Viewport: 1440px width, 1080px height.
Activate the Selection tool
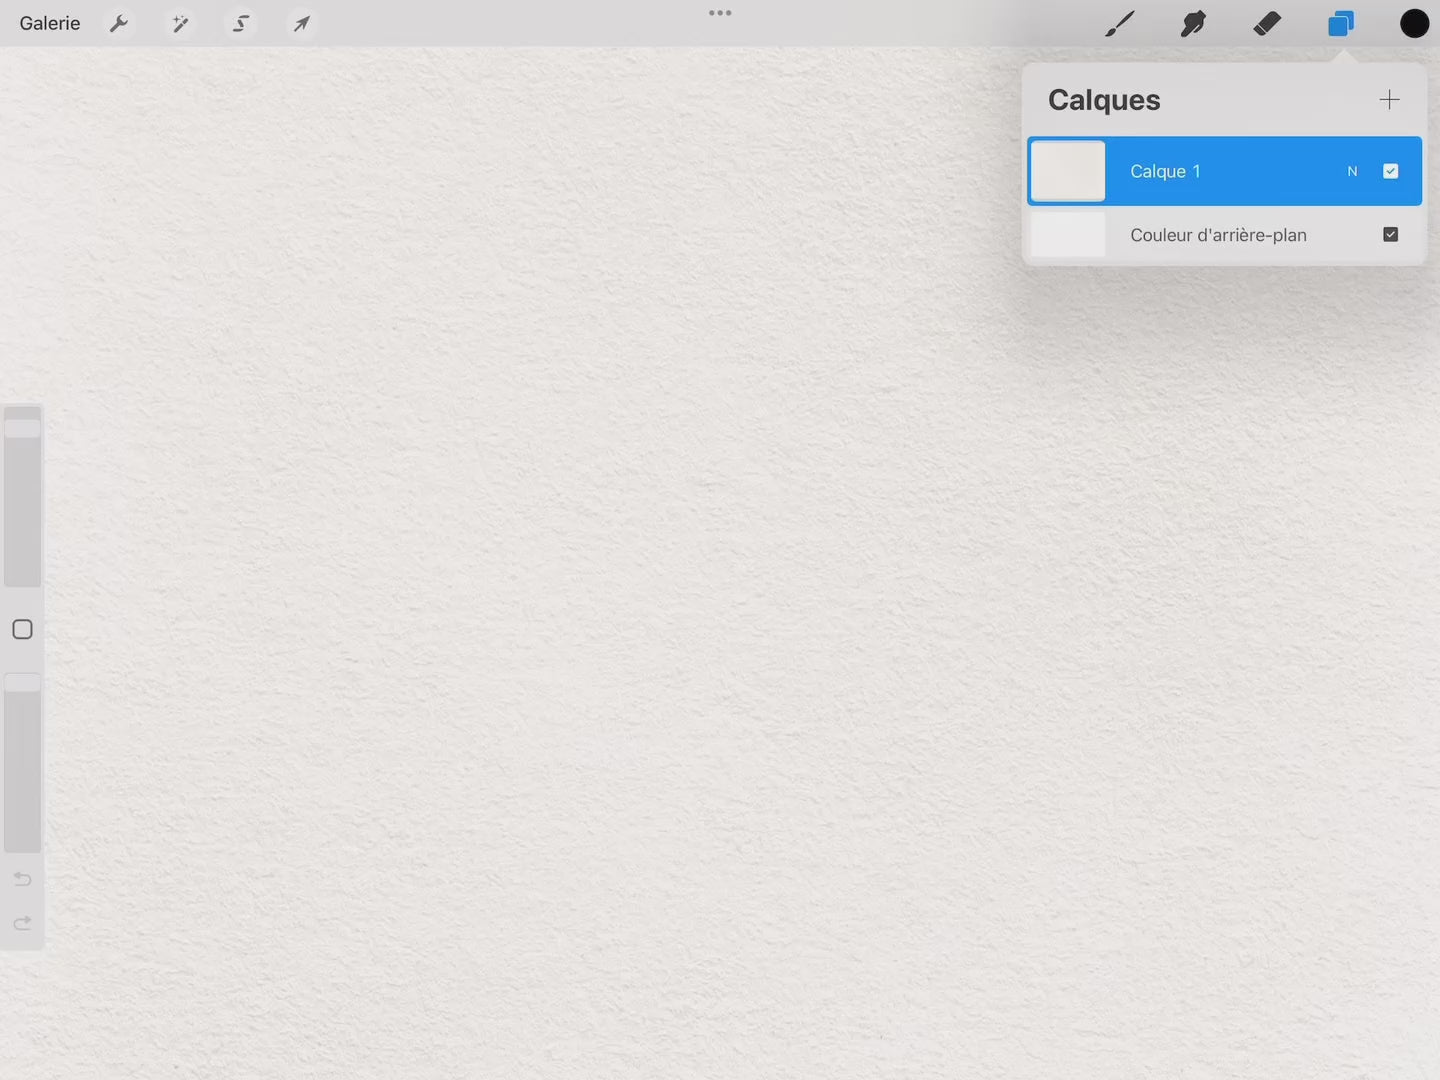tap(241, 23)
